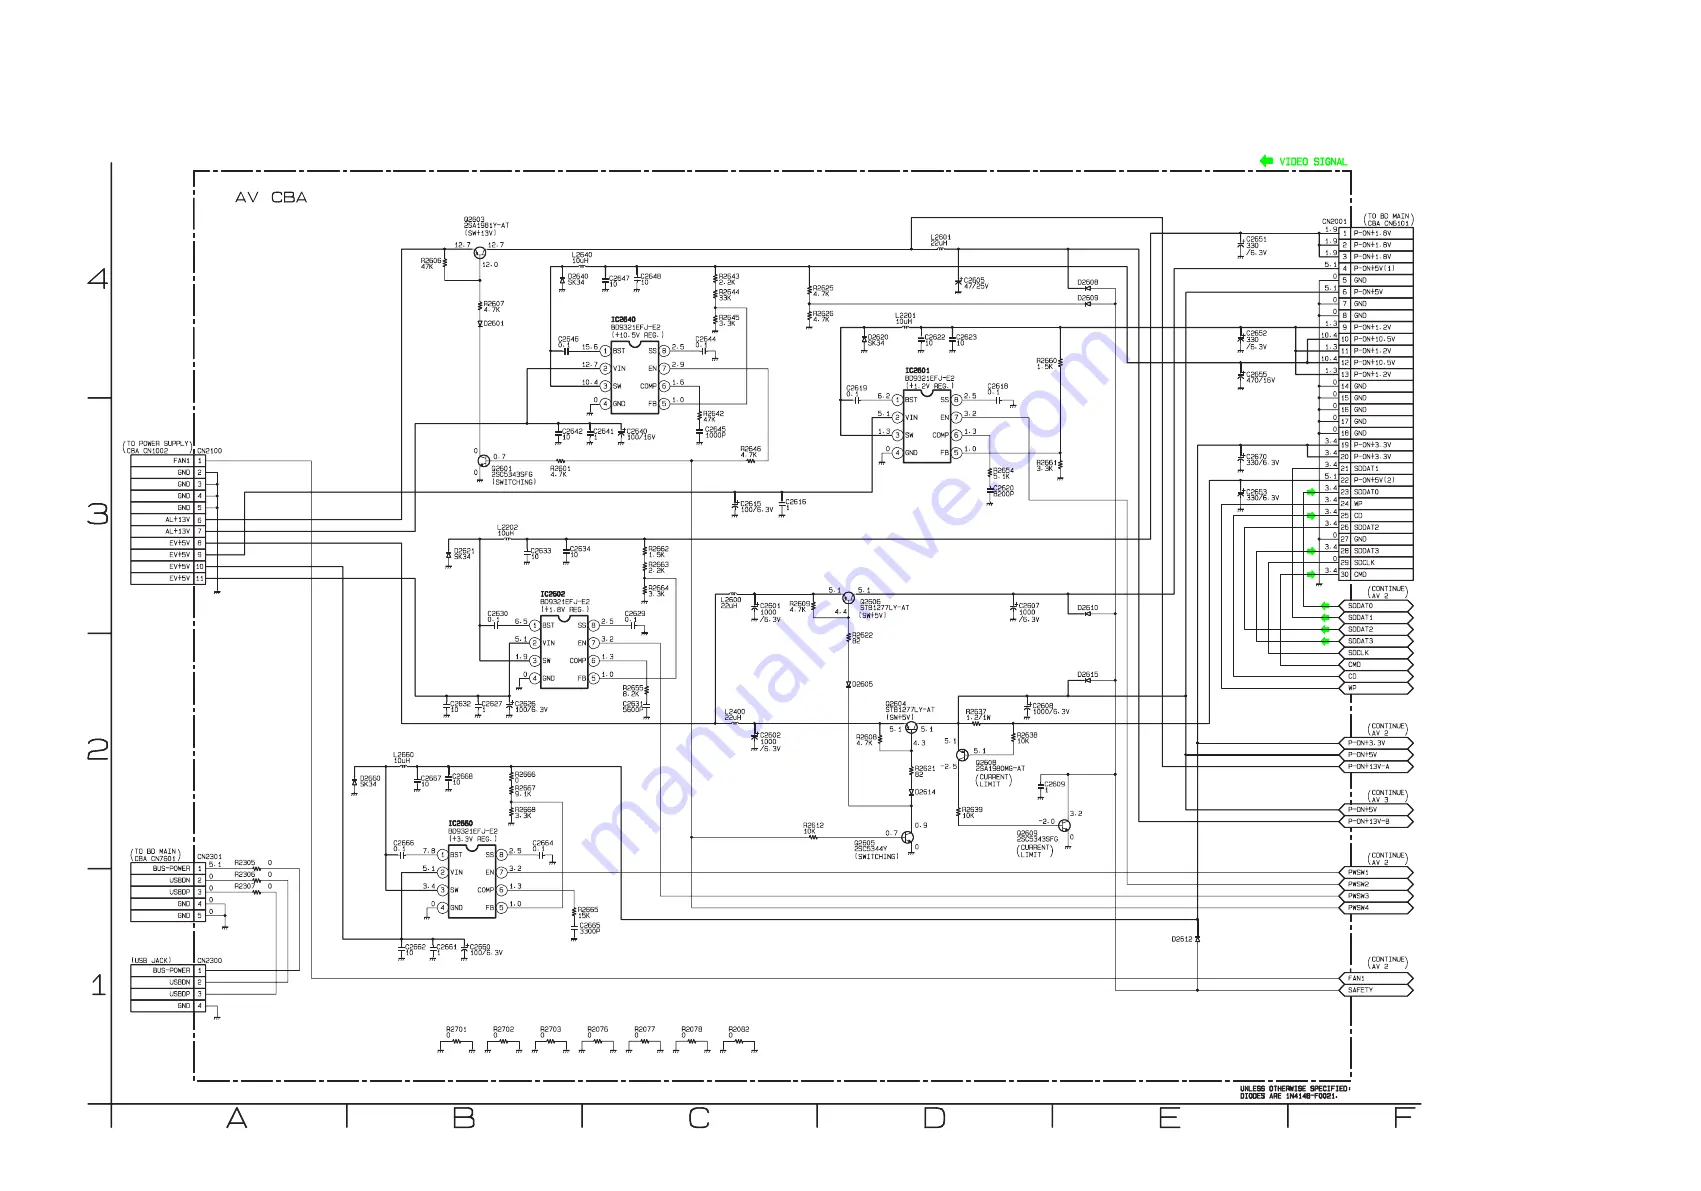Click the Q2605 switching transistor symbol
The height and width of the screenshot is (1191, 1701).
pyautogui.click(x=908, y=836)
